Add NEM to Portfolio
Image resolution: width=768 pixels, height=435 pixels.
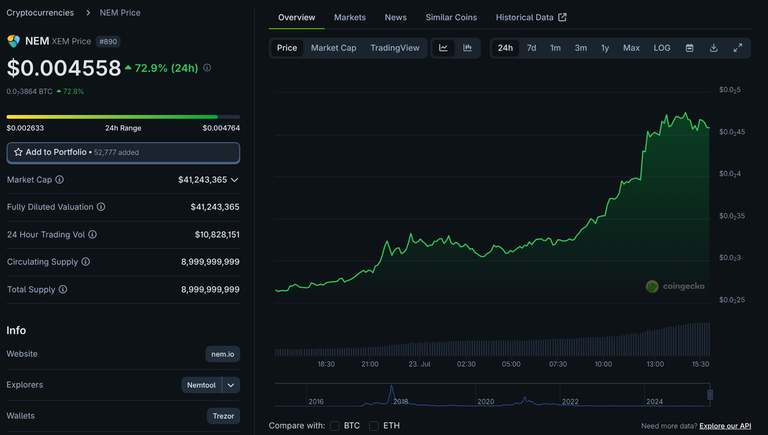[123, 152]
